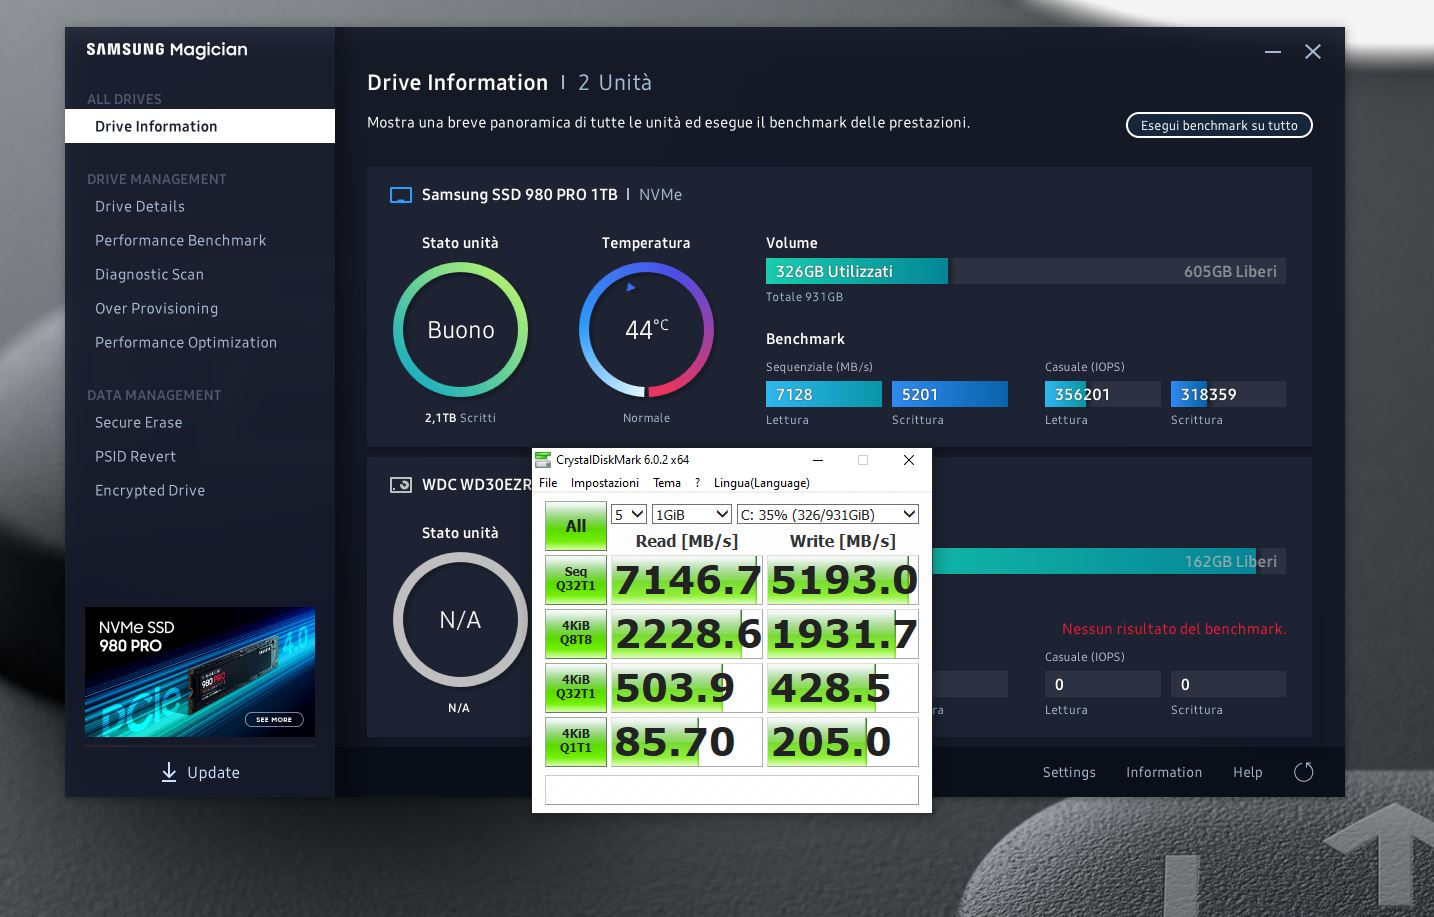Minimize the CrystalDiskMark window
Image resolution: width=1434 pixels, height=917 pixels.
pos(818,460)
